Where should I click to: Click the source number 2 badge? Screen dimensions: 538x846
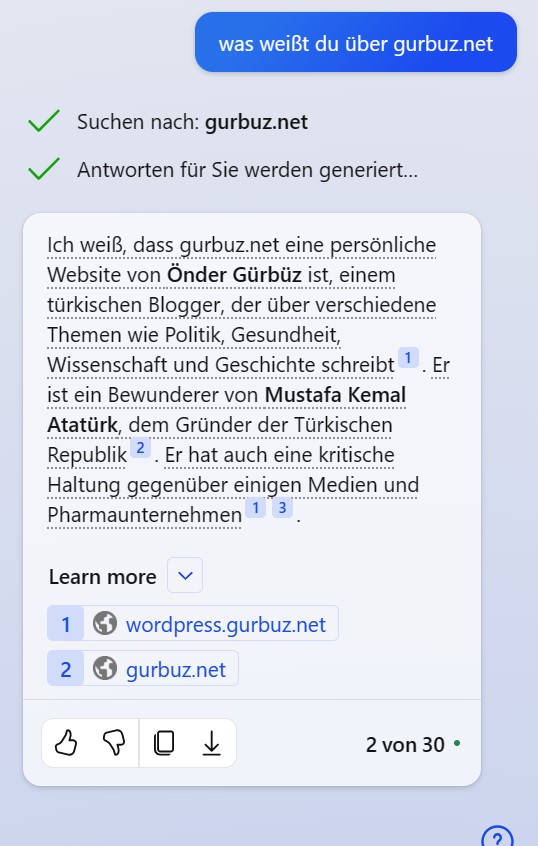coord(65,668)
